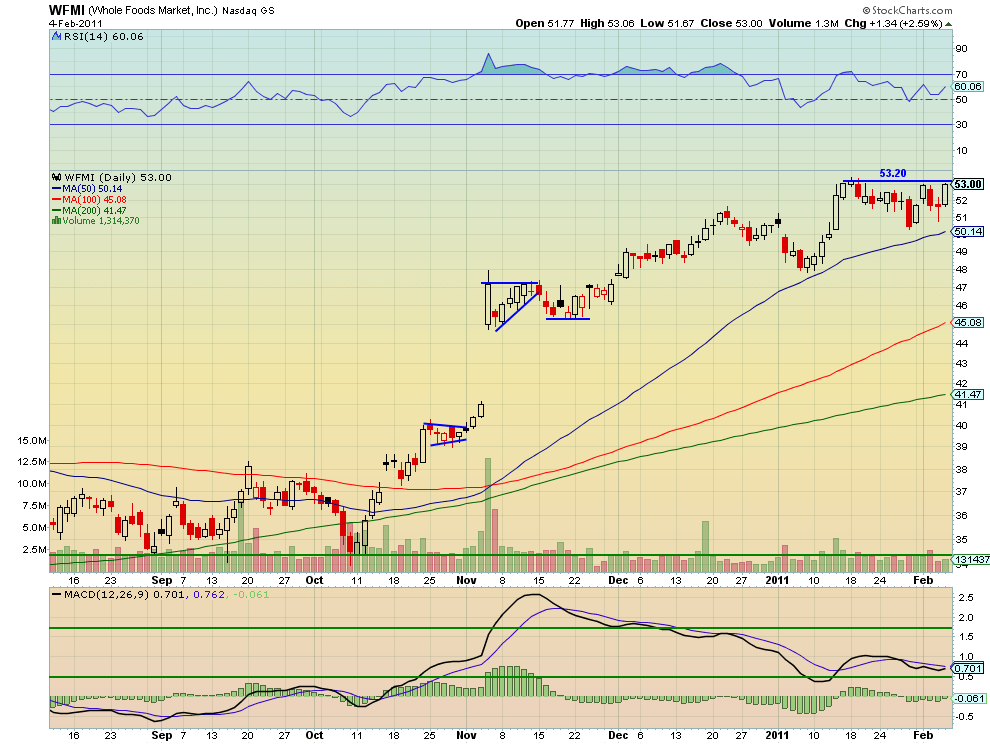The image size is (990, 744).
Task: Open the StockCharts.com copyright link
Action: click(907, 10)
